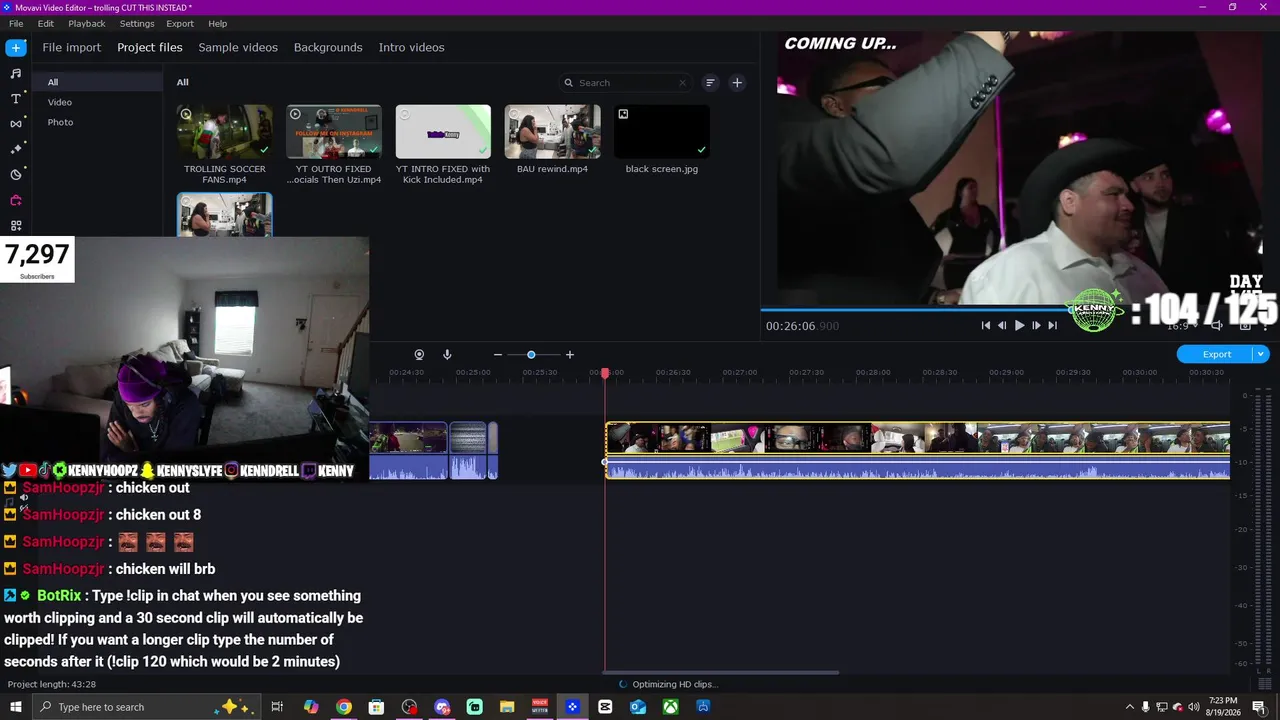
Task: Click the audio waveform of selected clip
Action: [x=918, y=467]
